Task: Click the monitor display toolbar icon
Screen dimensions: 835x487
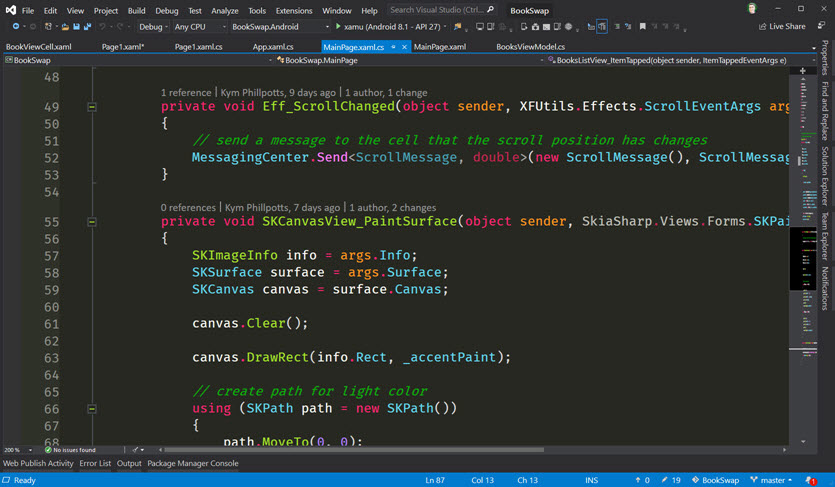Action: tap(479, 27)
